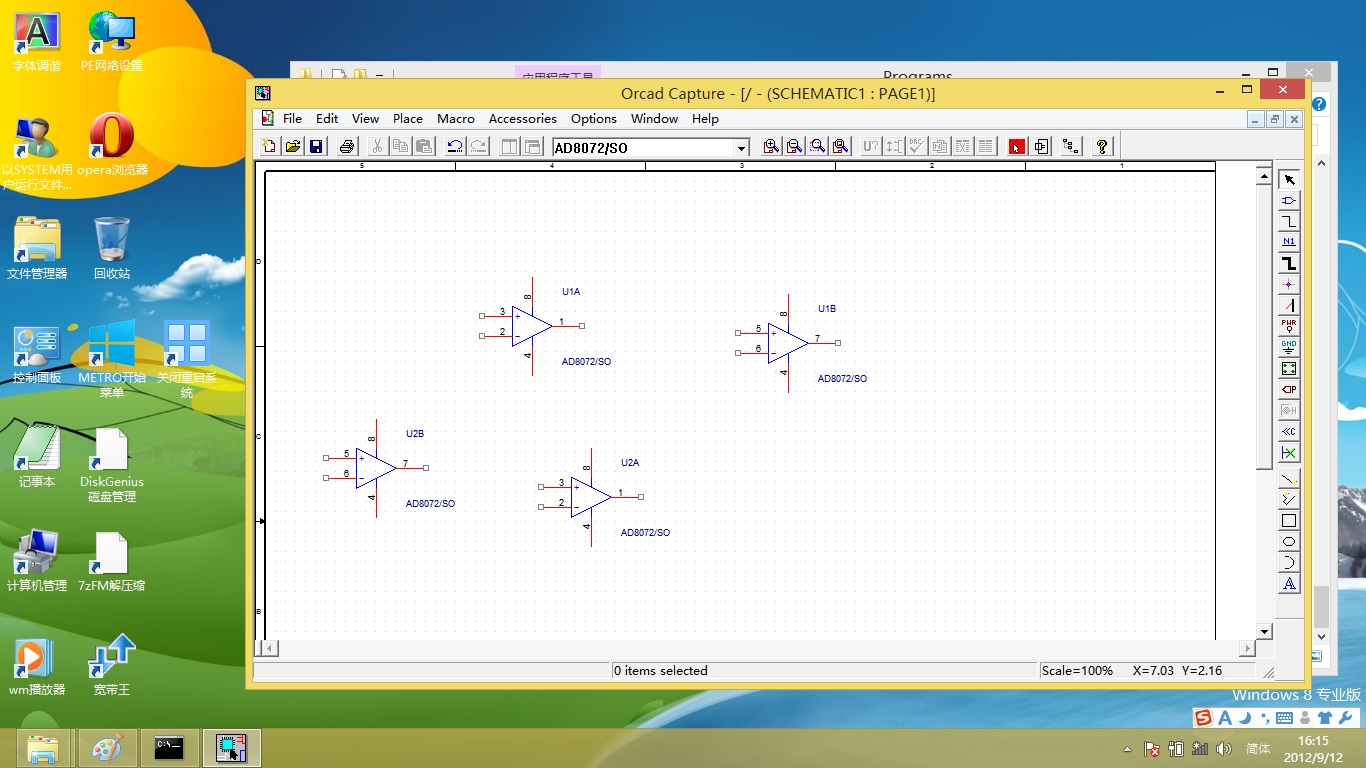This screenshot has width=1366, height=768.
Task: Open the Window menu
Action: pos(654,118)
